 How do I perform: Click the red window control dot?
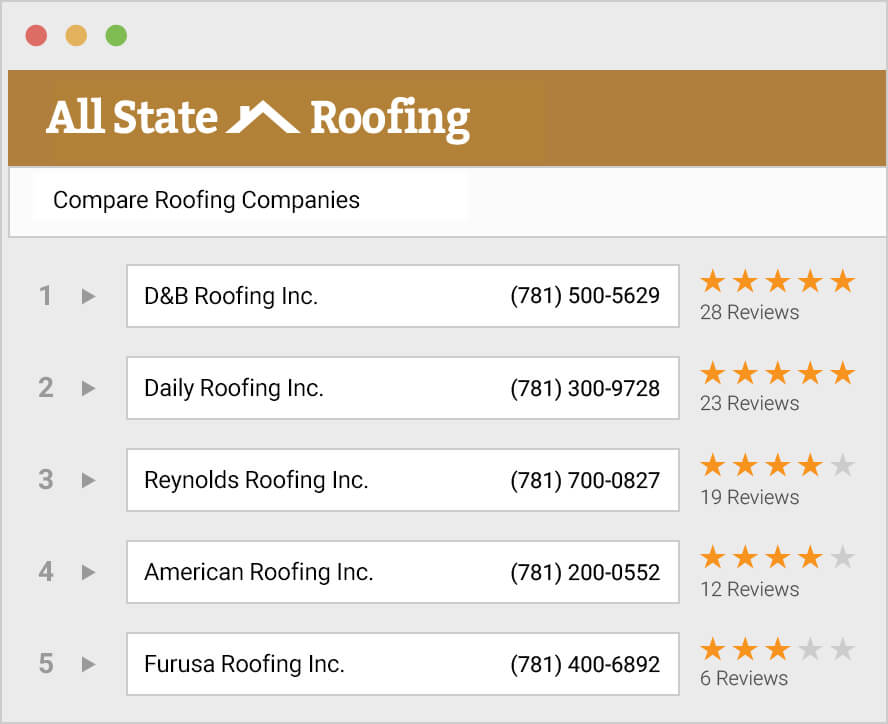click(37, 34)
